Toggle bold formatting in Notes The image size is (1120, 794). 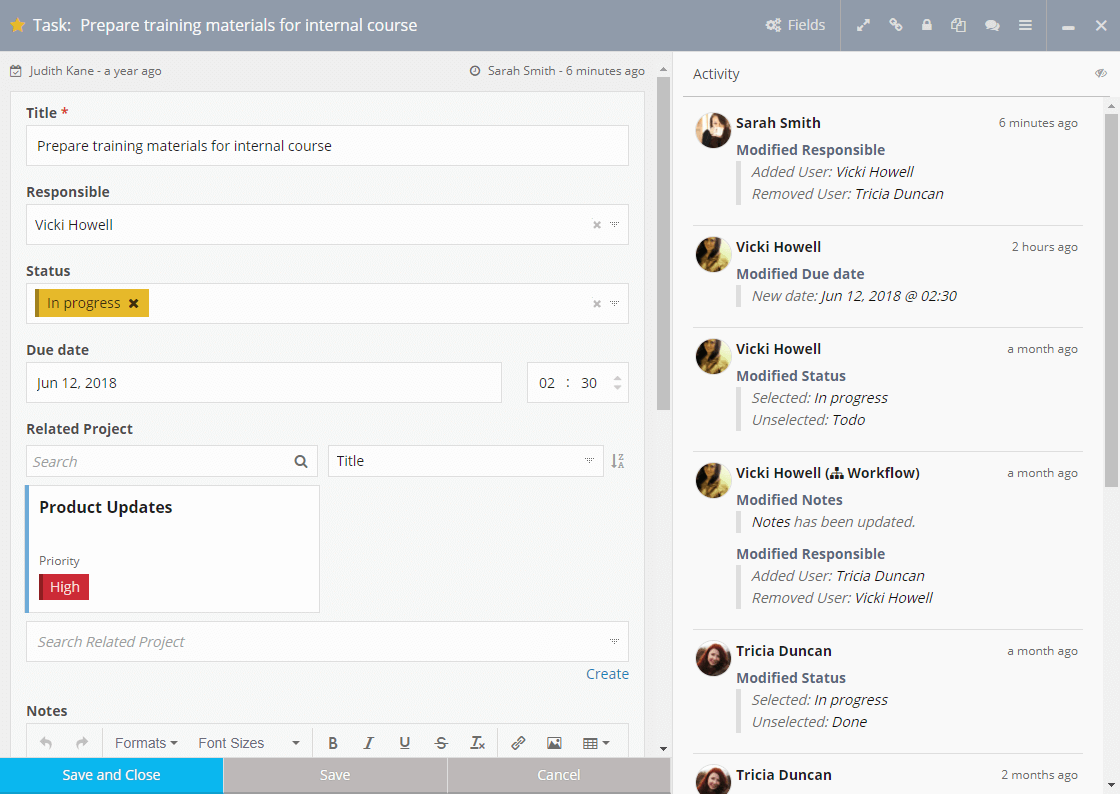tap(333, 743)
